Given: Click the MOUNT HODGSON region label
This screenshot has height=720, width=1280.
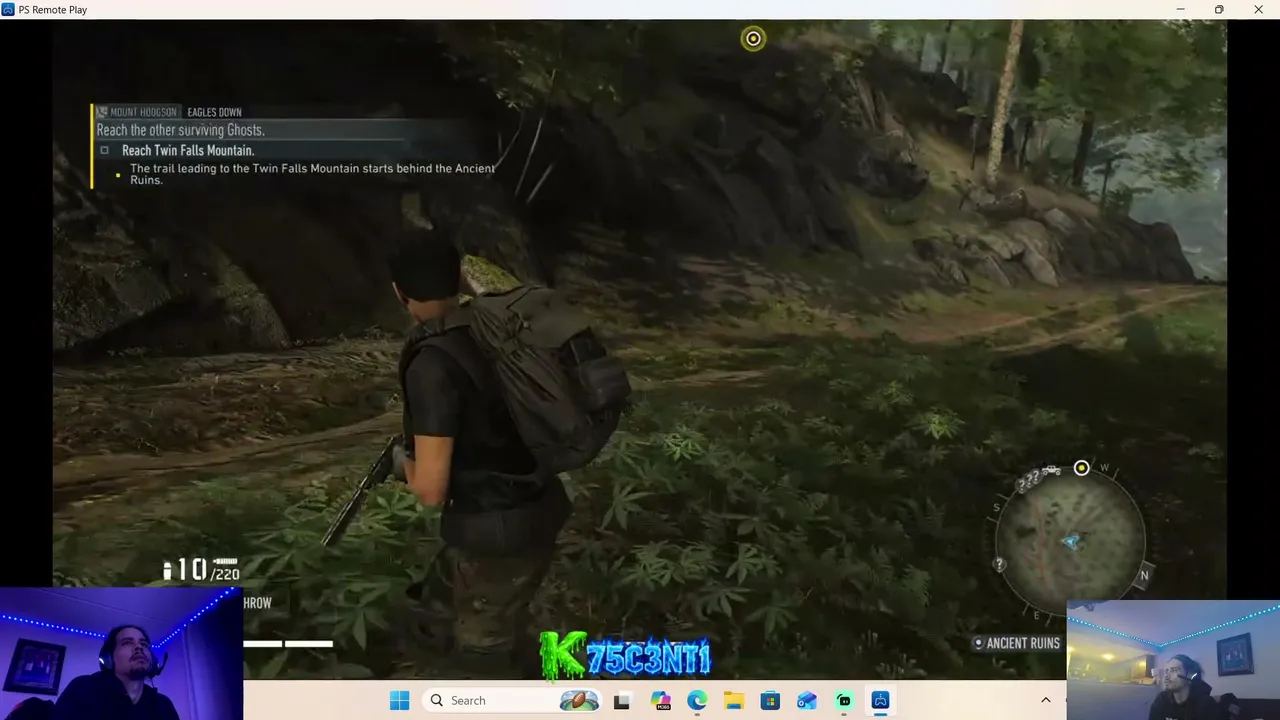Looking at the screenshot, I should (143, 112).
